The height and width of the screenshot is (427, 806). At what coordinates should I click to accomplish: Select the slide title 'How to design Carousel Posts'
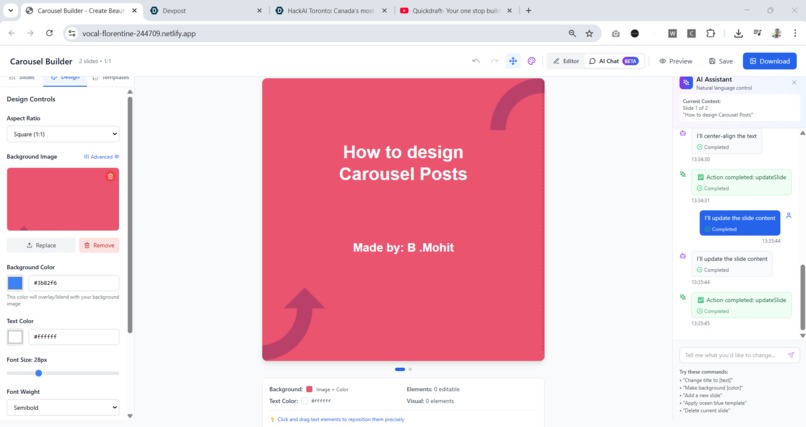tap(403, 163)
